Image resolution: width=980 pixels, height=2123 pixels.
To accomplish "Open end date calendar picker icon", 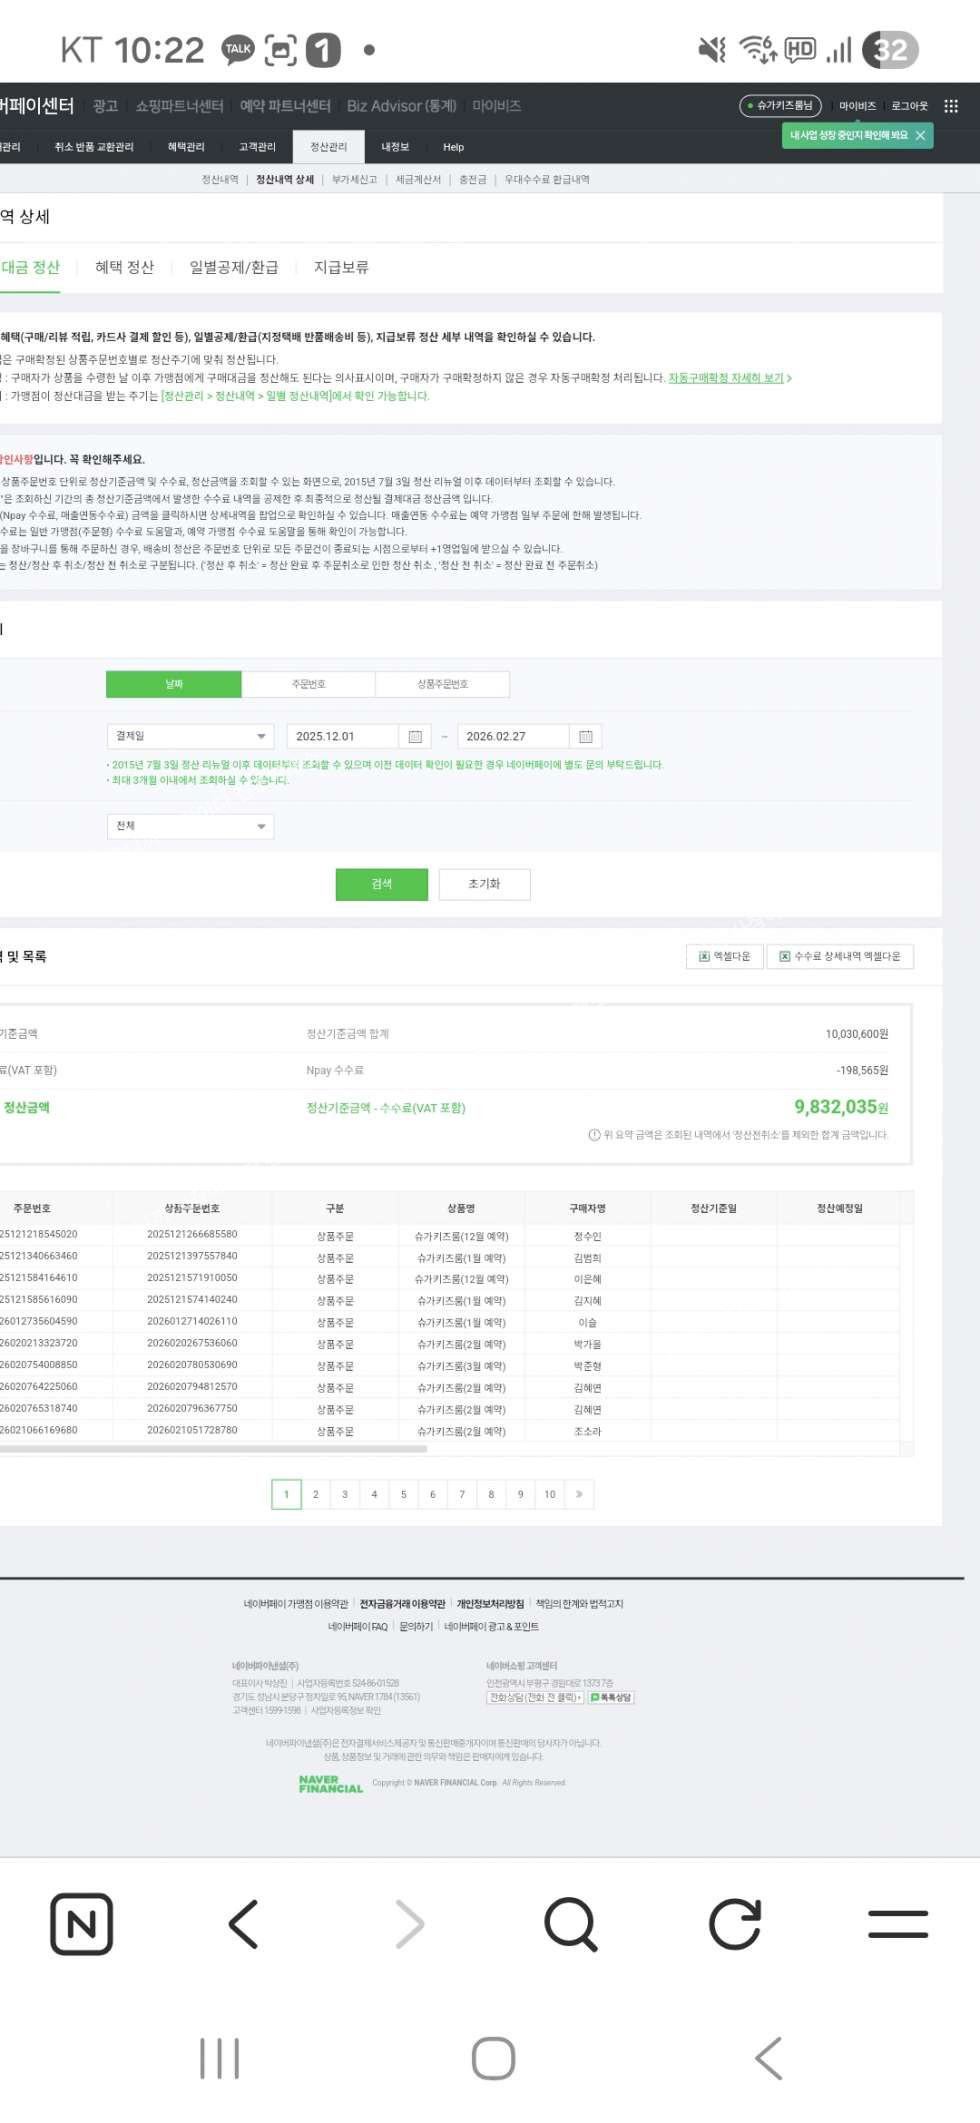I will (585, 737).
